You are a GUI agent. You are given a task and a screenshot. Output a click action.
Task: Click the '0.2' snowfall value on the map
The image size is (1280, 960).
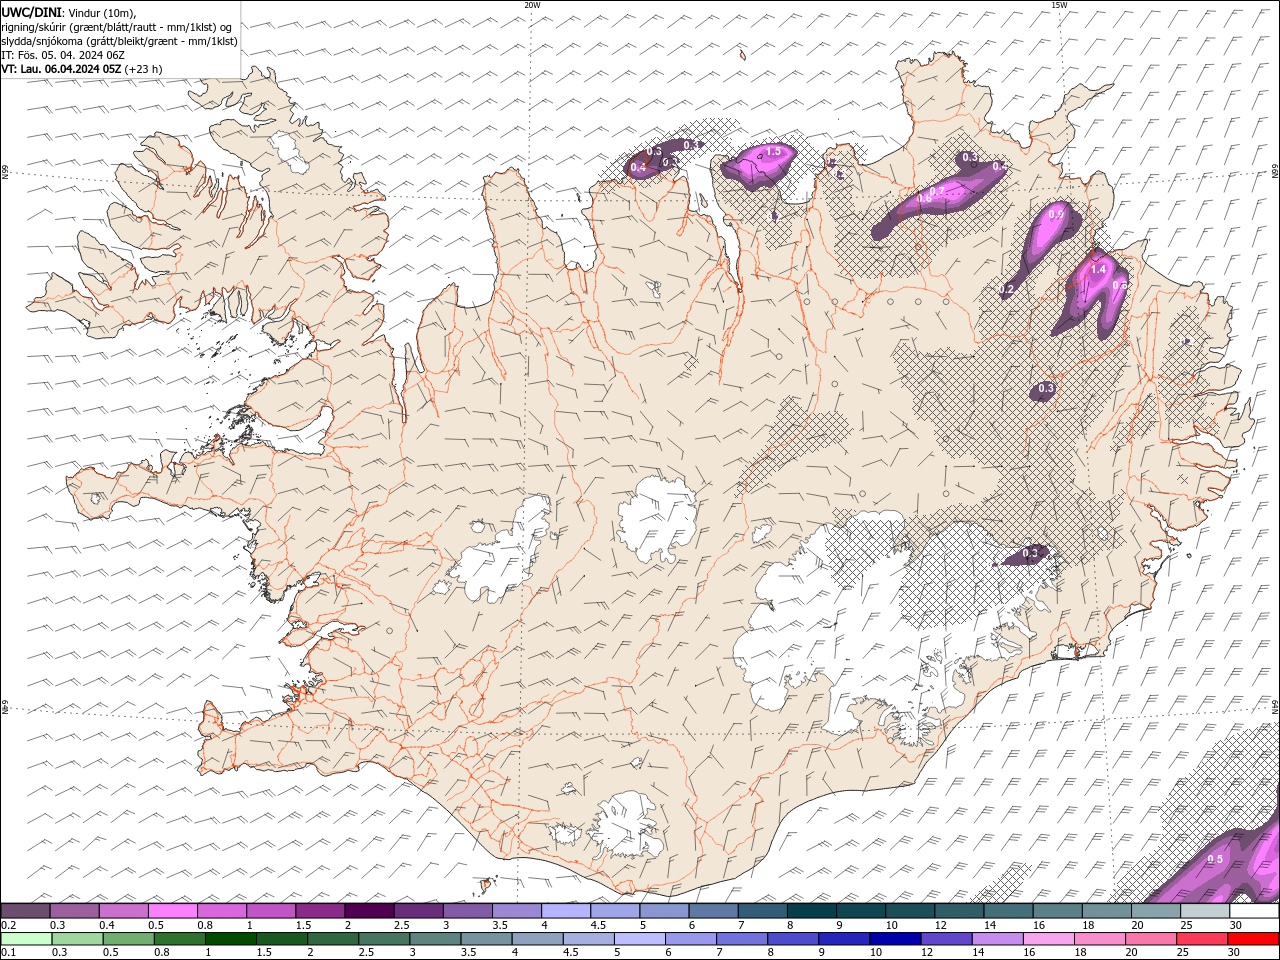[1007, 289]
